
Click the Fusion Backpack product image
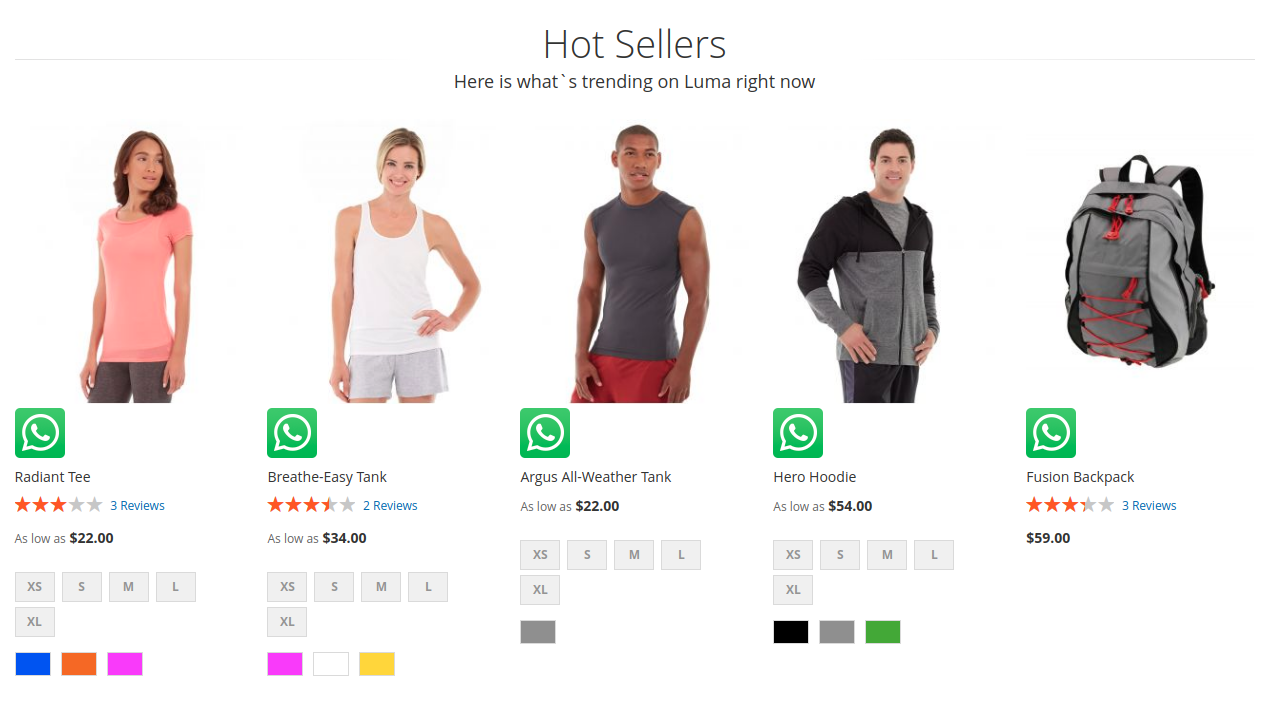[x=1140, y=262]
